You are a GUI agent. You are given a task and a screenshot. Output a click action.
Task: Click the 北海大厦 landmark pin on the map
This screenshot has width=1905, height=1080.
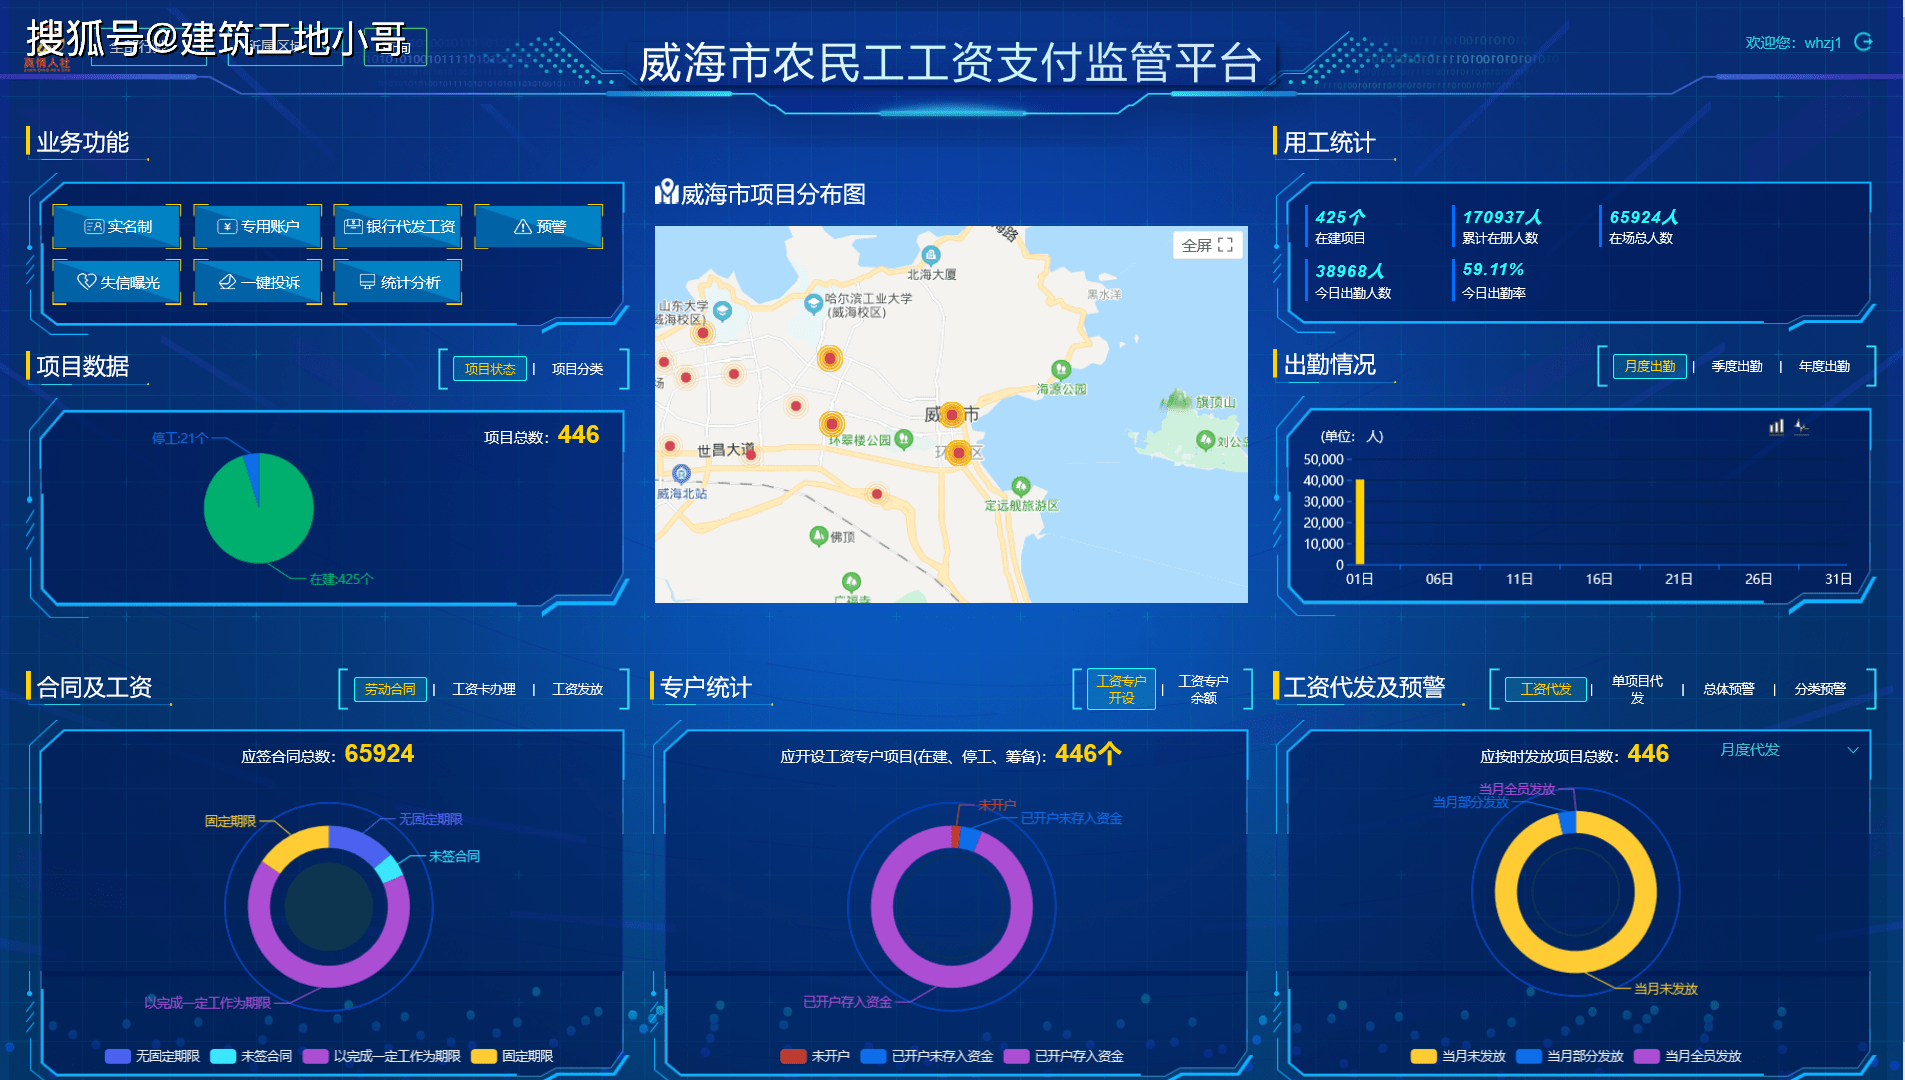(930, 255)
